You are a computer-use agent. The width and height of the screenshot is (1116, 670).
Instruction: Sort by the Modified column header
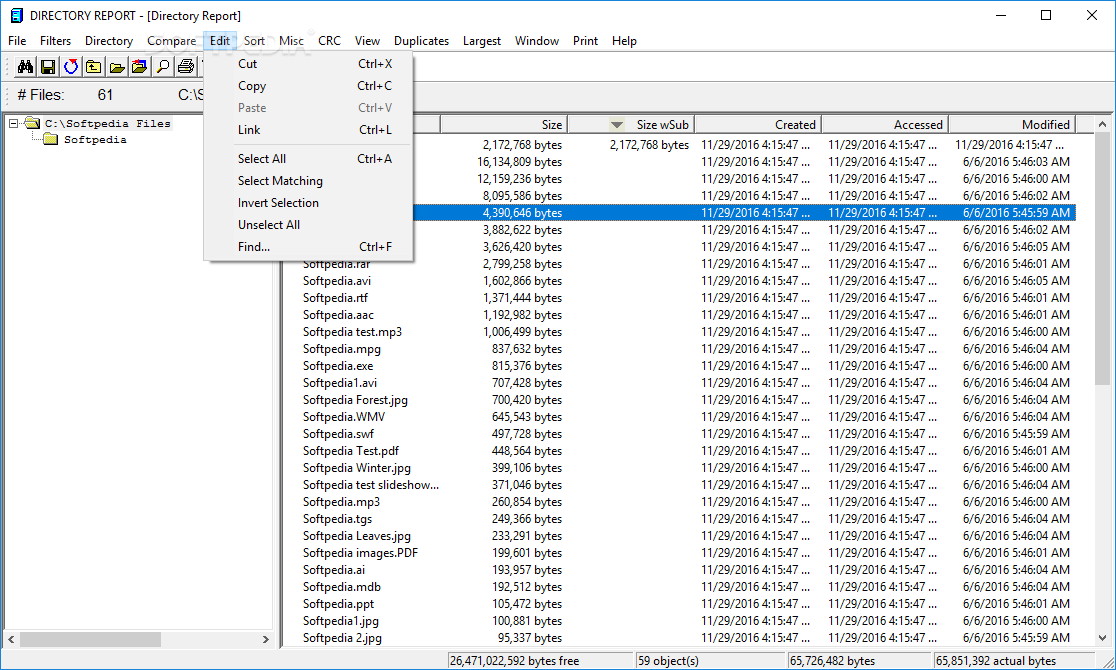tap(1012, 125)
